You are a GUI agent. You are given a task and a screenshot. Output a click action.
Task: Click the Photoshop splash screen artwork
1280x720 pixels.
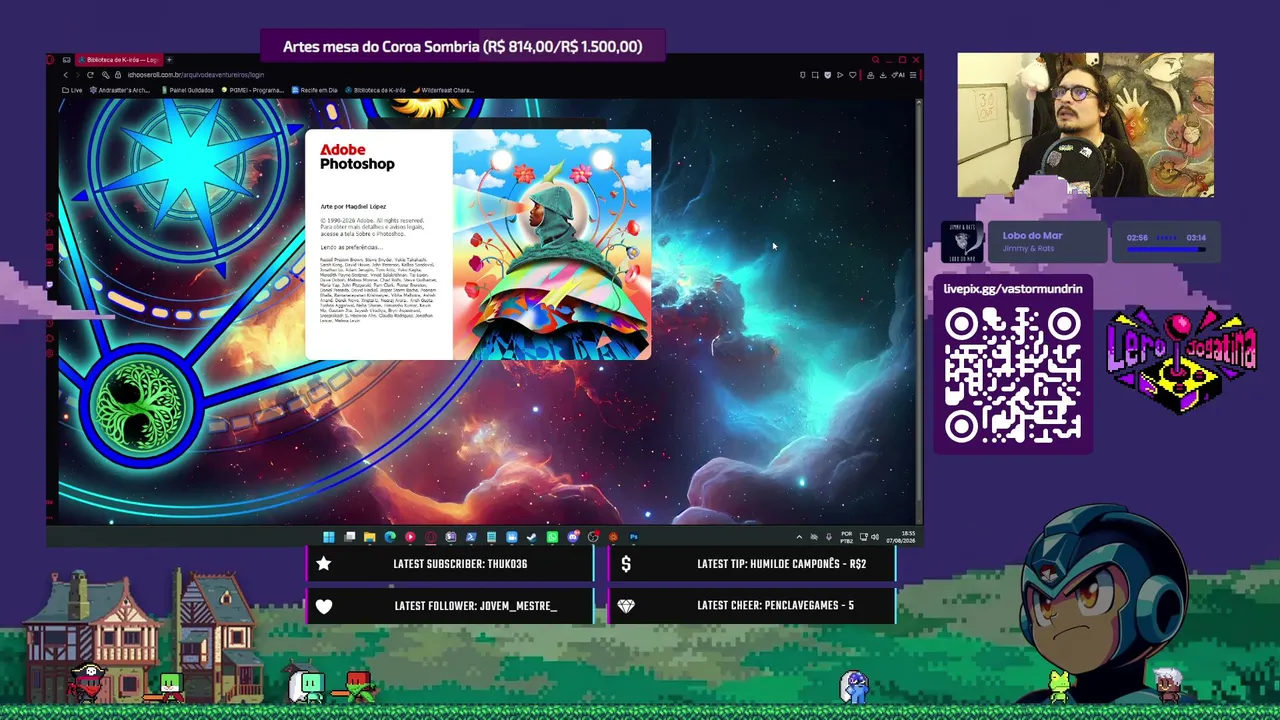(552, 245)
